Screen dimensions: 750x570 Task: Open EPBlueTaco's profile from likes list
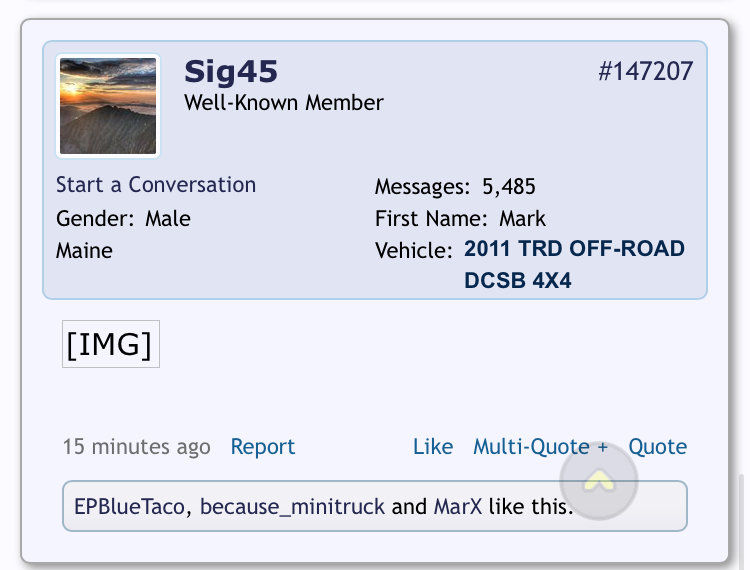[x=129, y=506]
